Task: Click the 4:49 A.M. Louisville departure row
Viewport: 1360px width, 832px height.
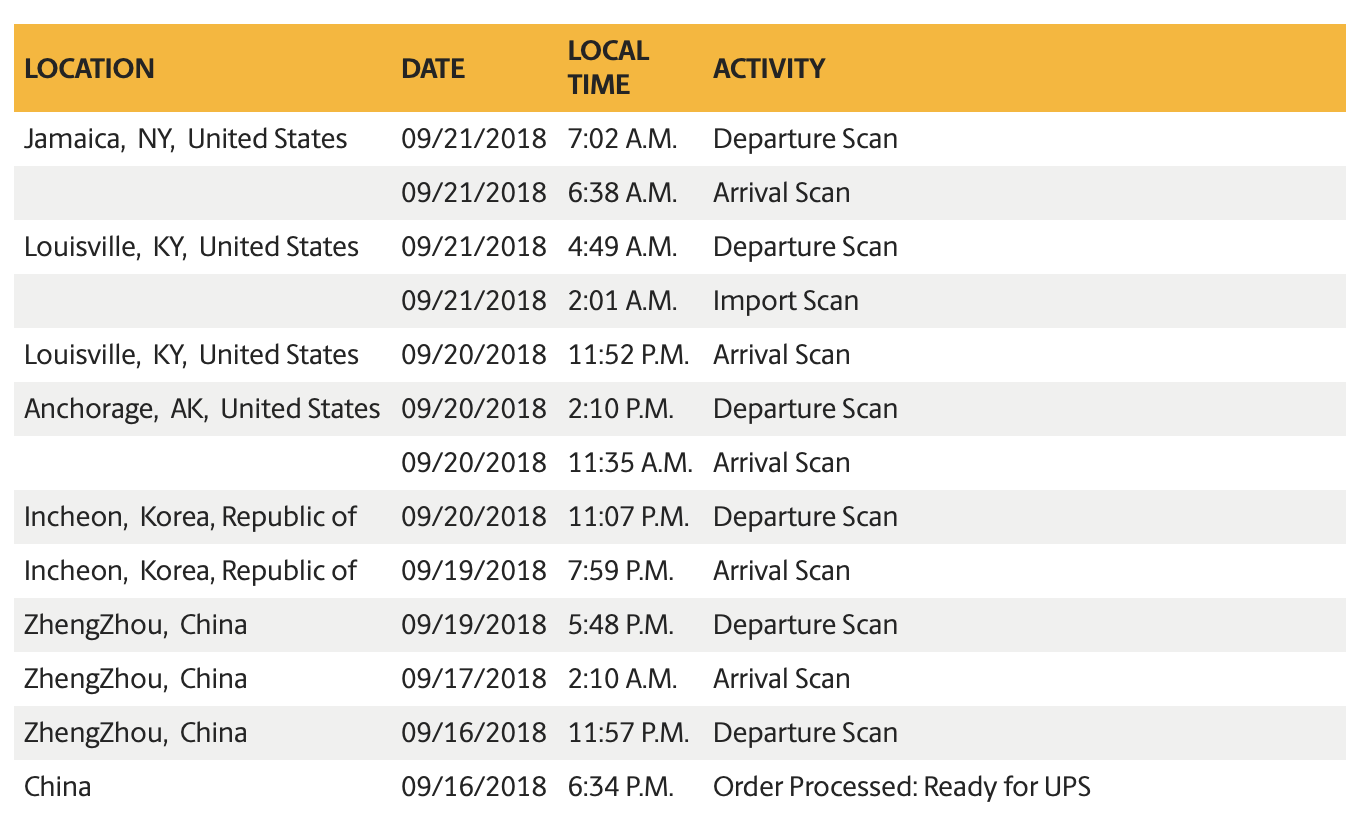Action: point(804,246)
